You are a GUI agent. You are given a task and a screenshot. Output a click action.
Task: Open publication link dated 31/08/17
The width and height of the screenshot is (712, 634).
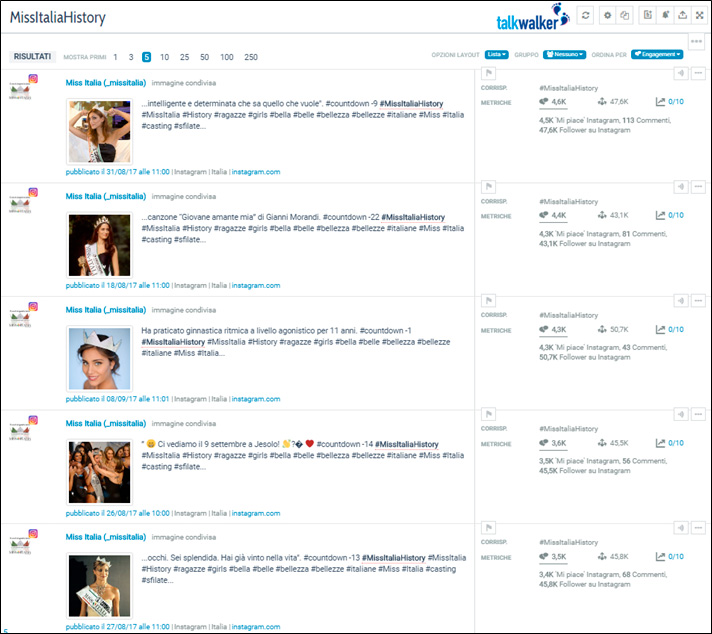pyautogui.click(x=118, y=172)
